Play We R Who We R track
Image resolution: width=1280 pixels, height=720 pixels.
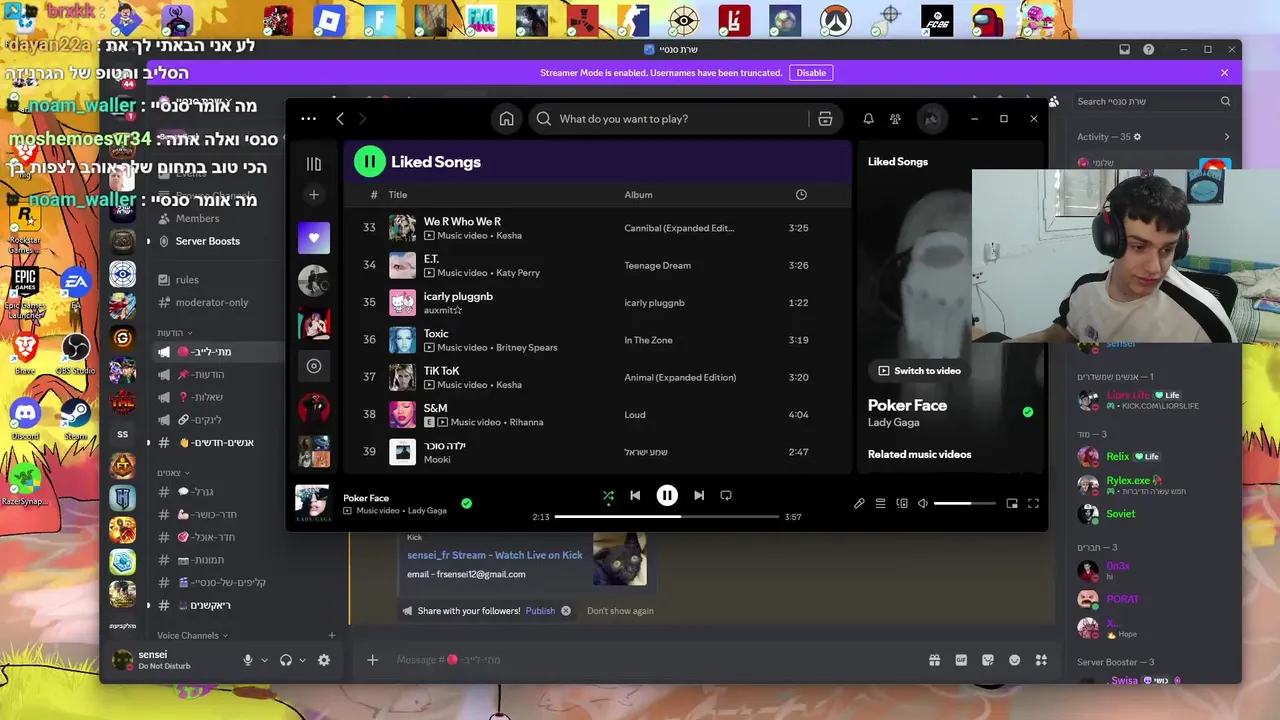point(598,228)
